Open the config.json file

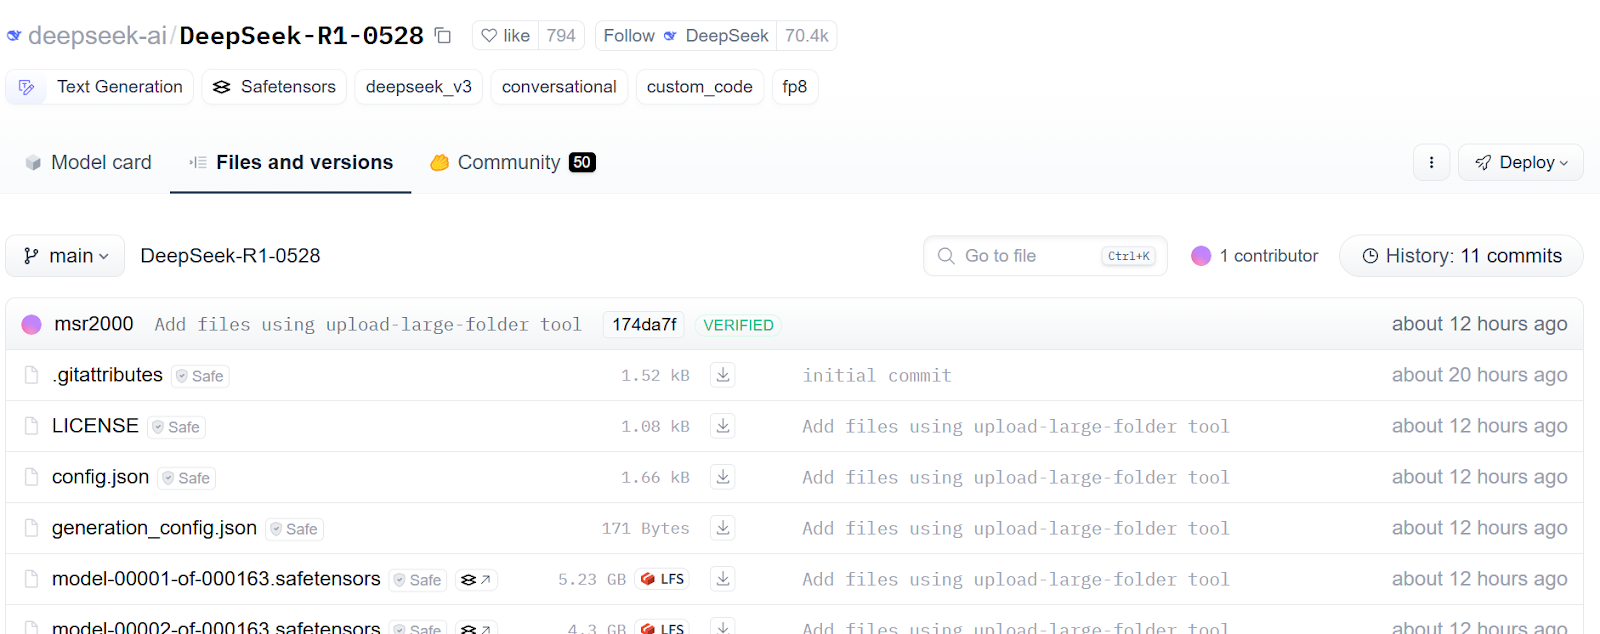pos(100,477)
